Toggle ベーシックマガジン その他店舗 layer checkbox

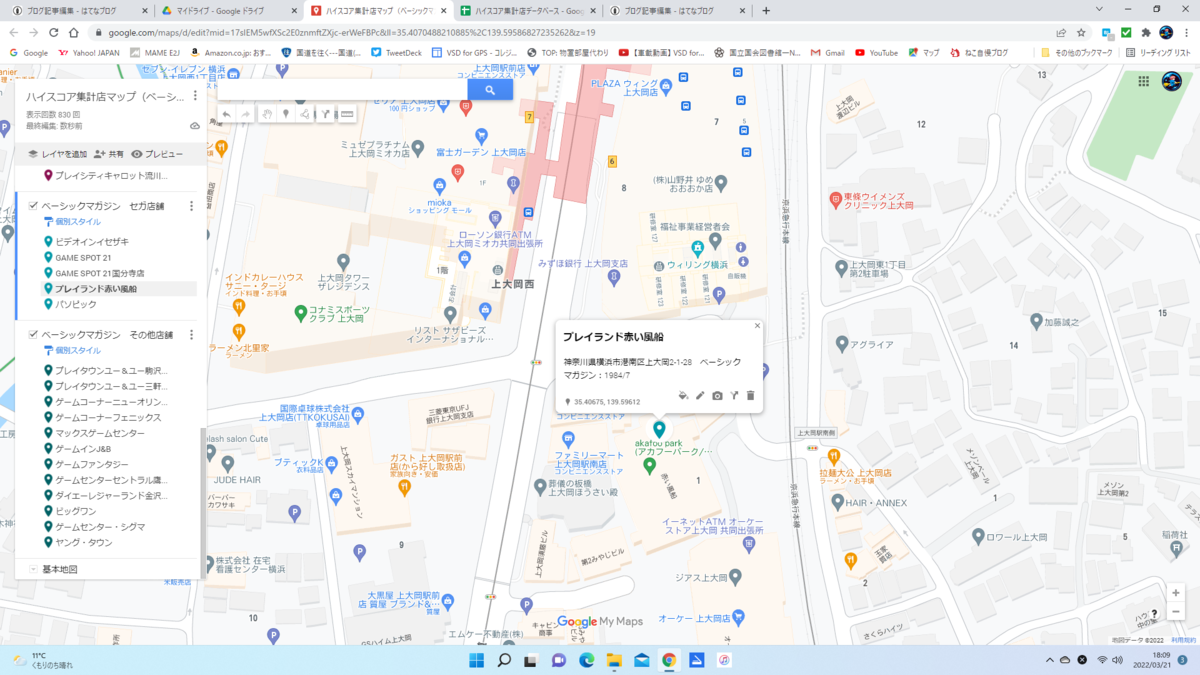[x=33, y=335]
